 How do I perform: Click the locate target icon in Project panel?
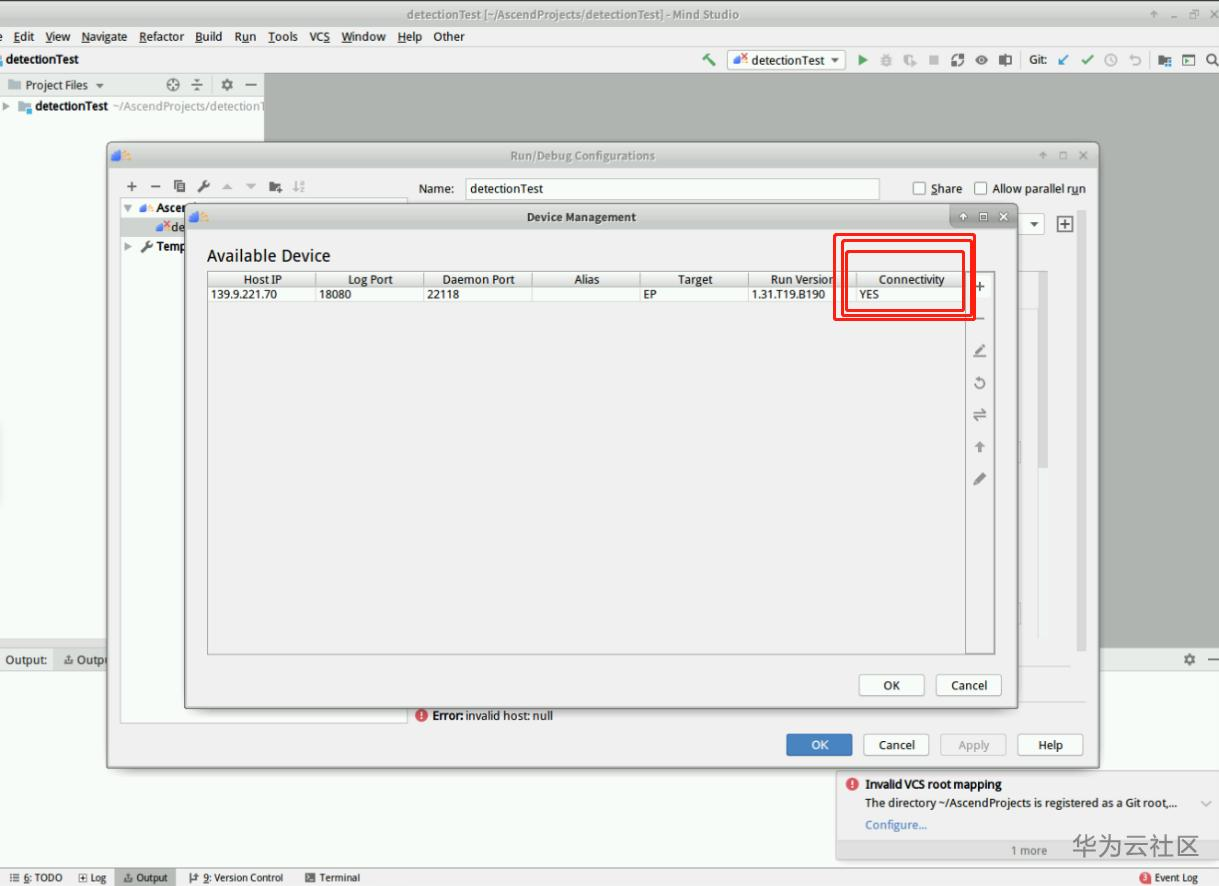point(173,85)
